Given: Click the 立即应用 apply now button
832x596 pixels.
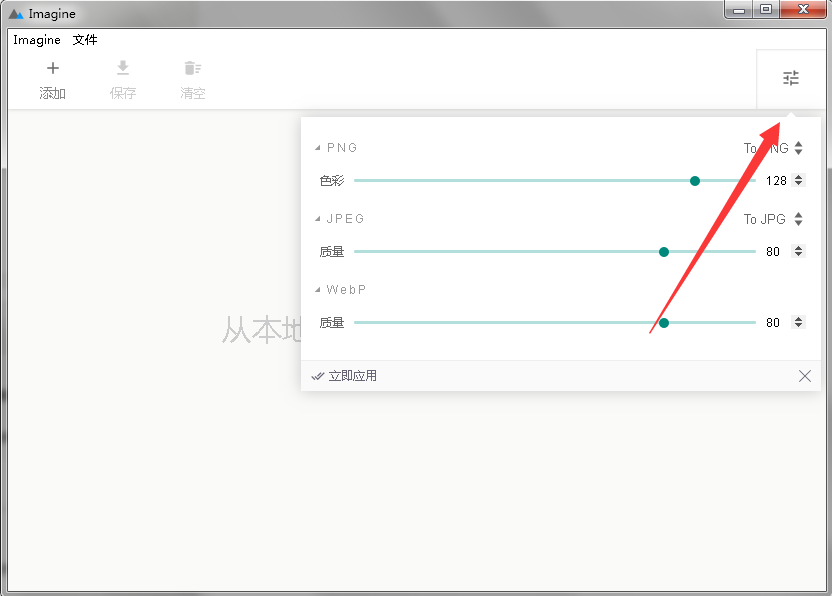Looking at the screenshot, I should 345,376.
